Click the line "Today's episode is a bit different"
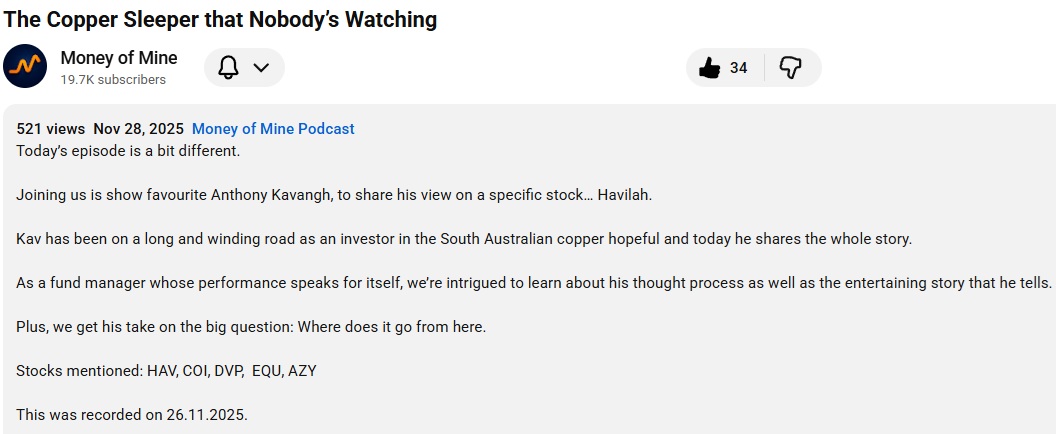 click(x=128, y=151)
